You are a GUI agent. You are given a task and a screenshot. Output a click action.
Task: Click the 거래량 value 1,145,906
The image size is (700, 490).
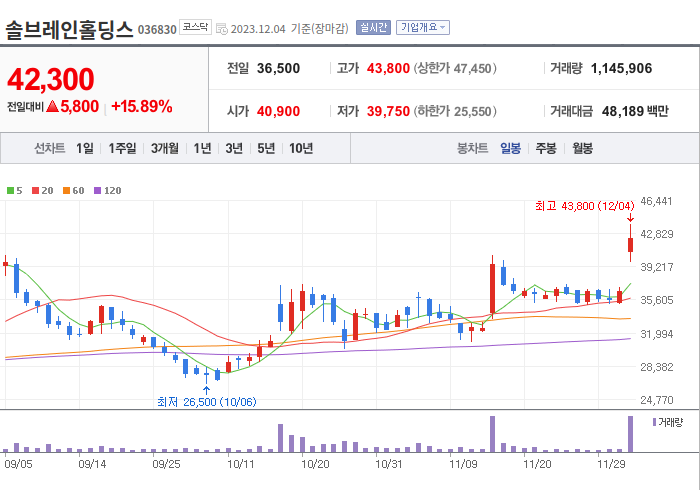(x=621, y=68)
